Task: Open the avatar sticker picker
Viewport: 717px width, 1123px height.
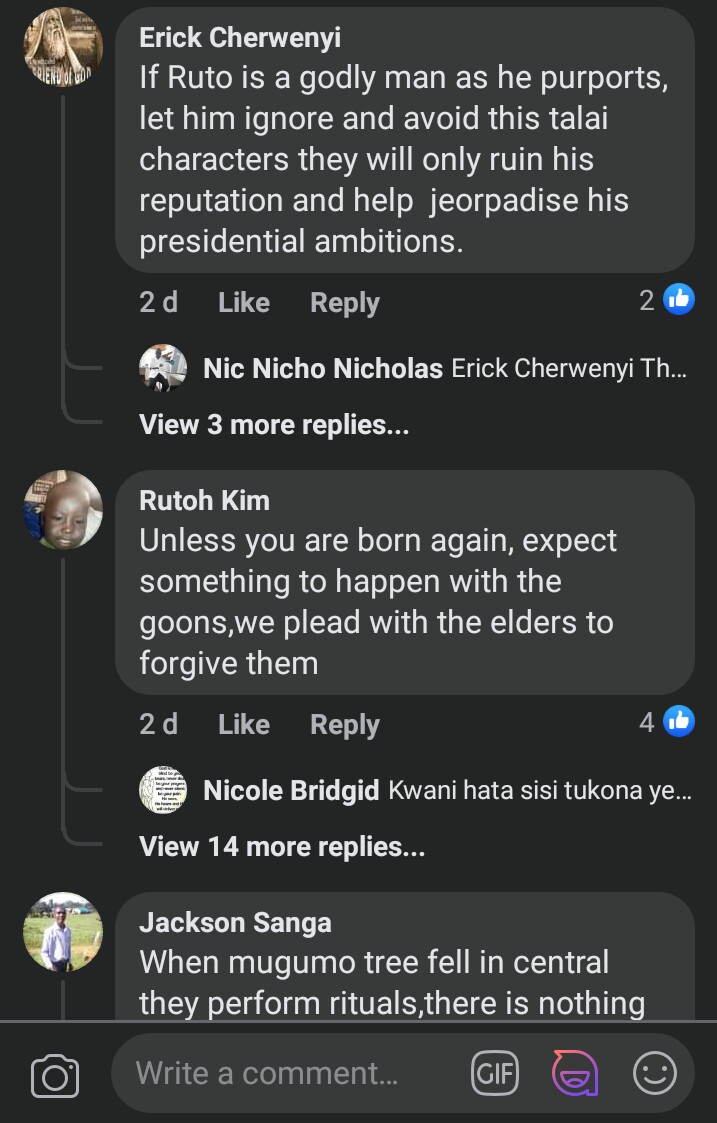Action: [575, 1074]
